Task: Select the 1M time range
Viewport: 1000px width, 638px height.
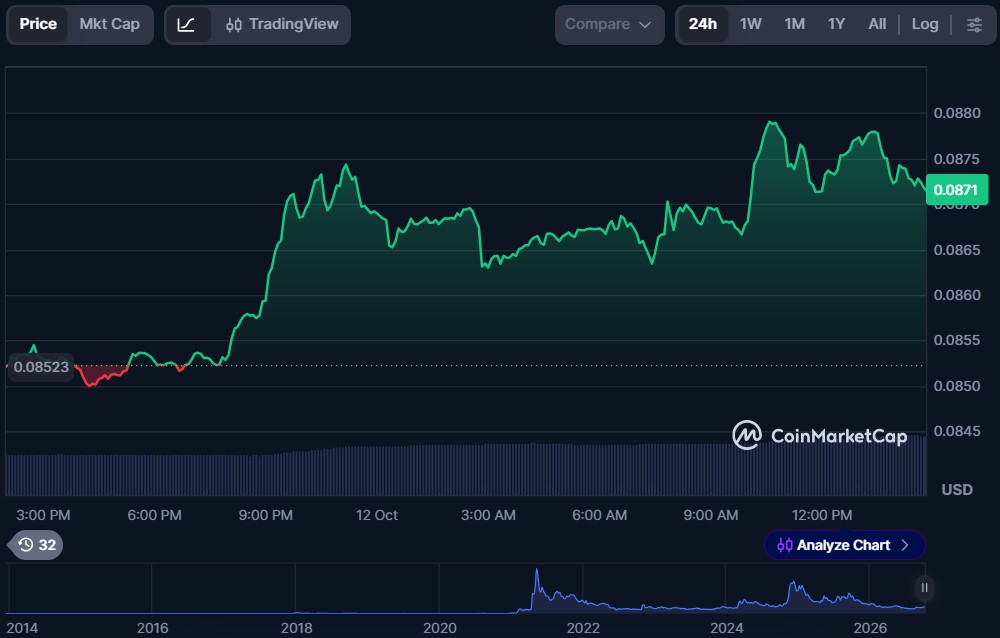Action: pos(795,24)
